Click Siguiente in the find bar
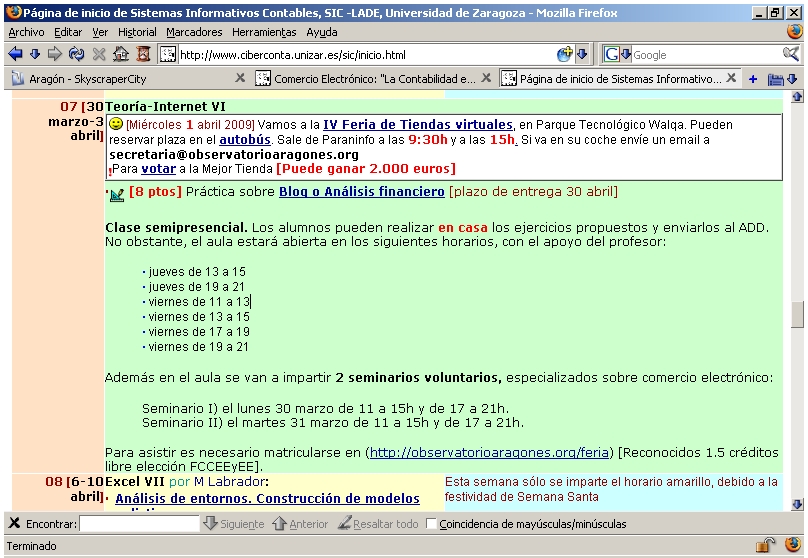The image size is (808, 558). coord(233,523)
